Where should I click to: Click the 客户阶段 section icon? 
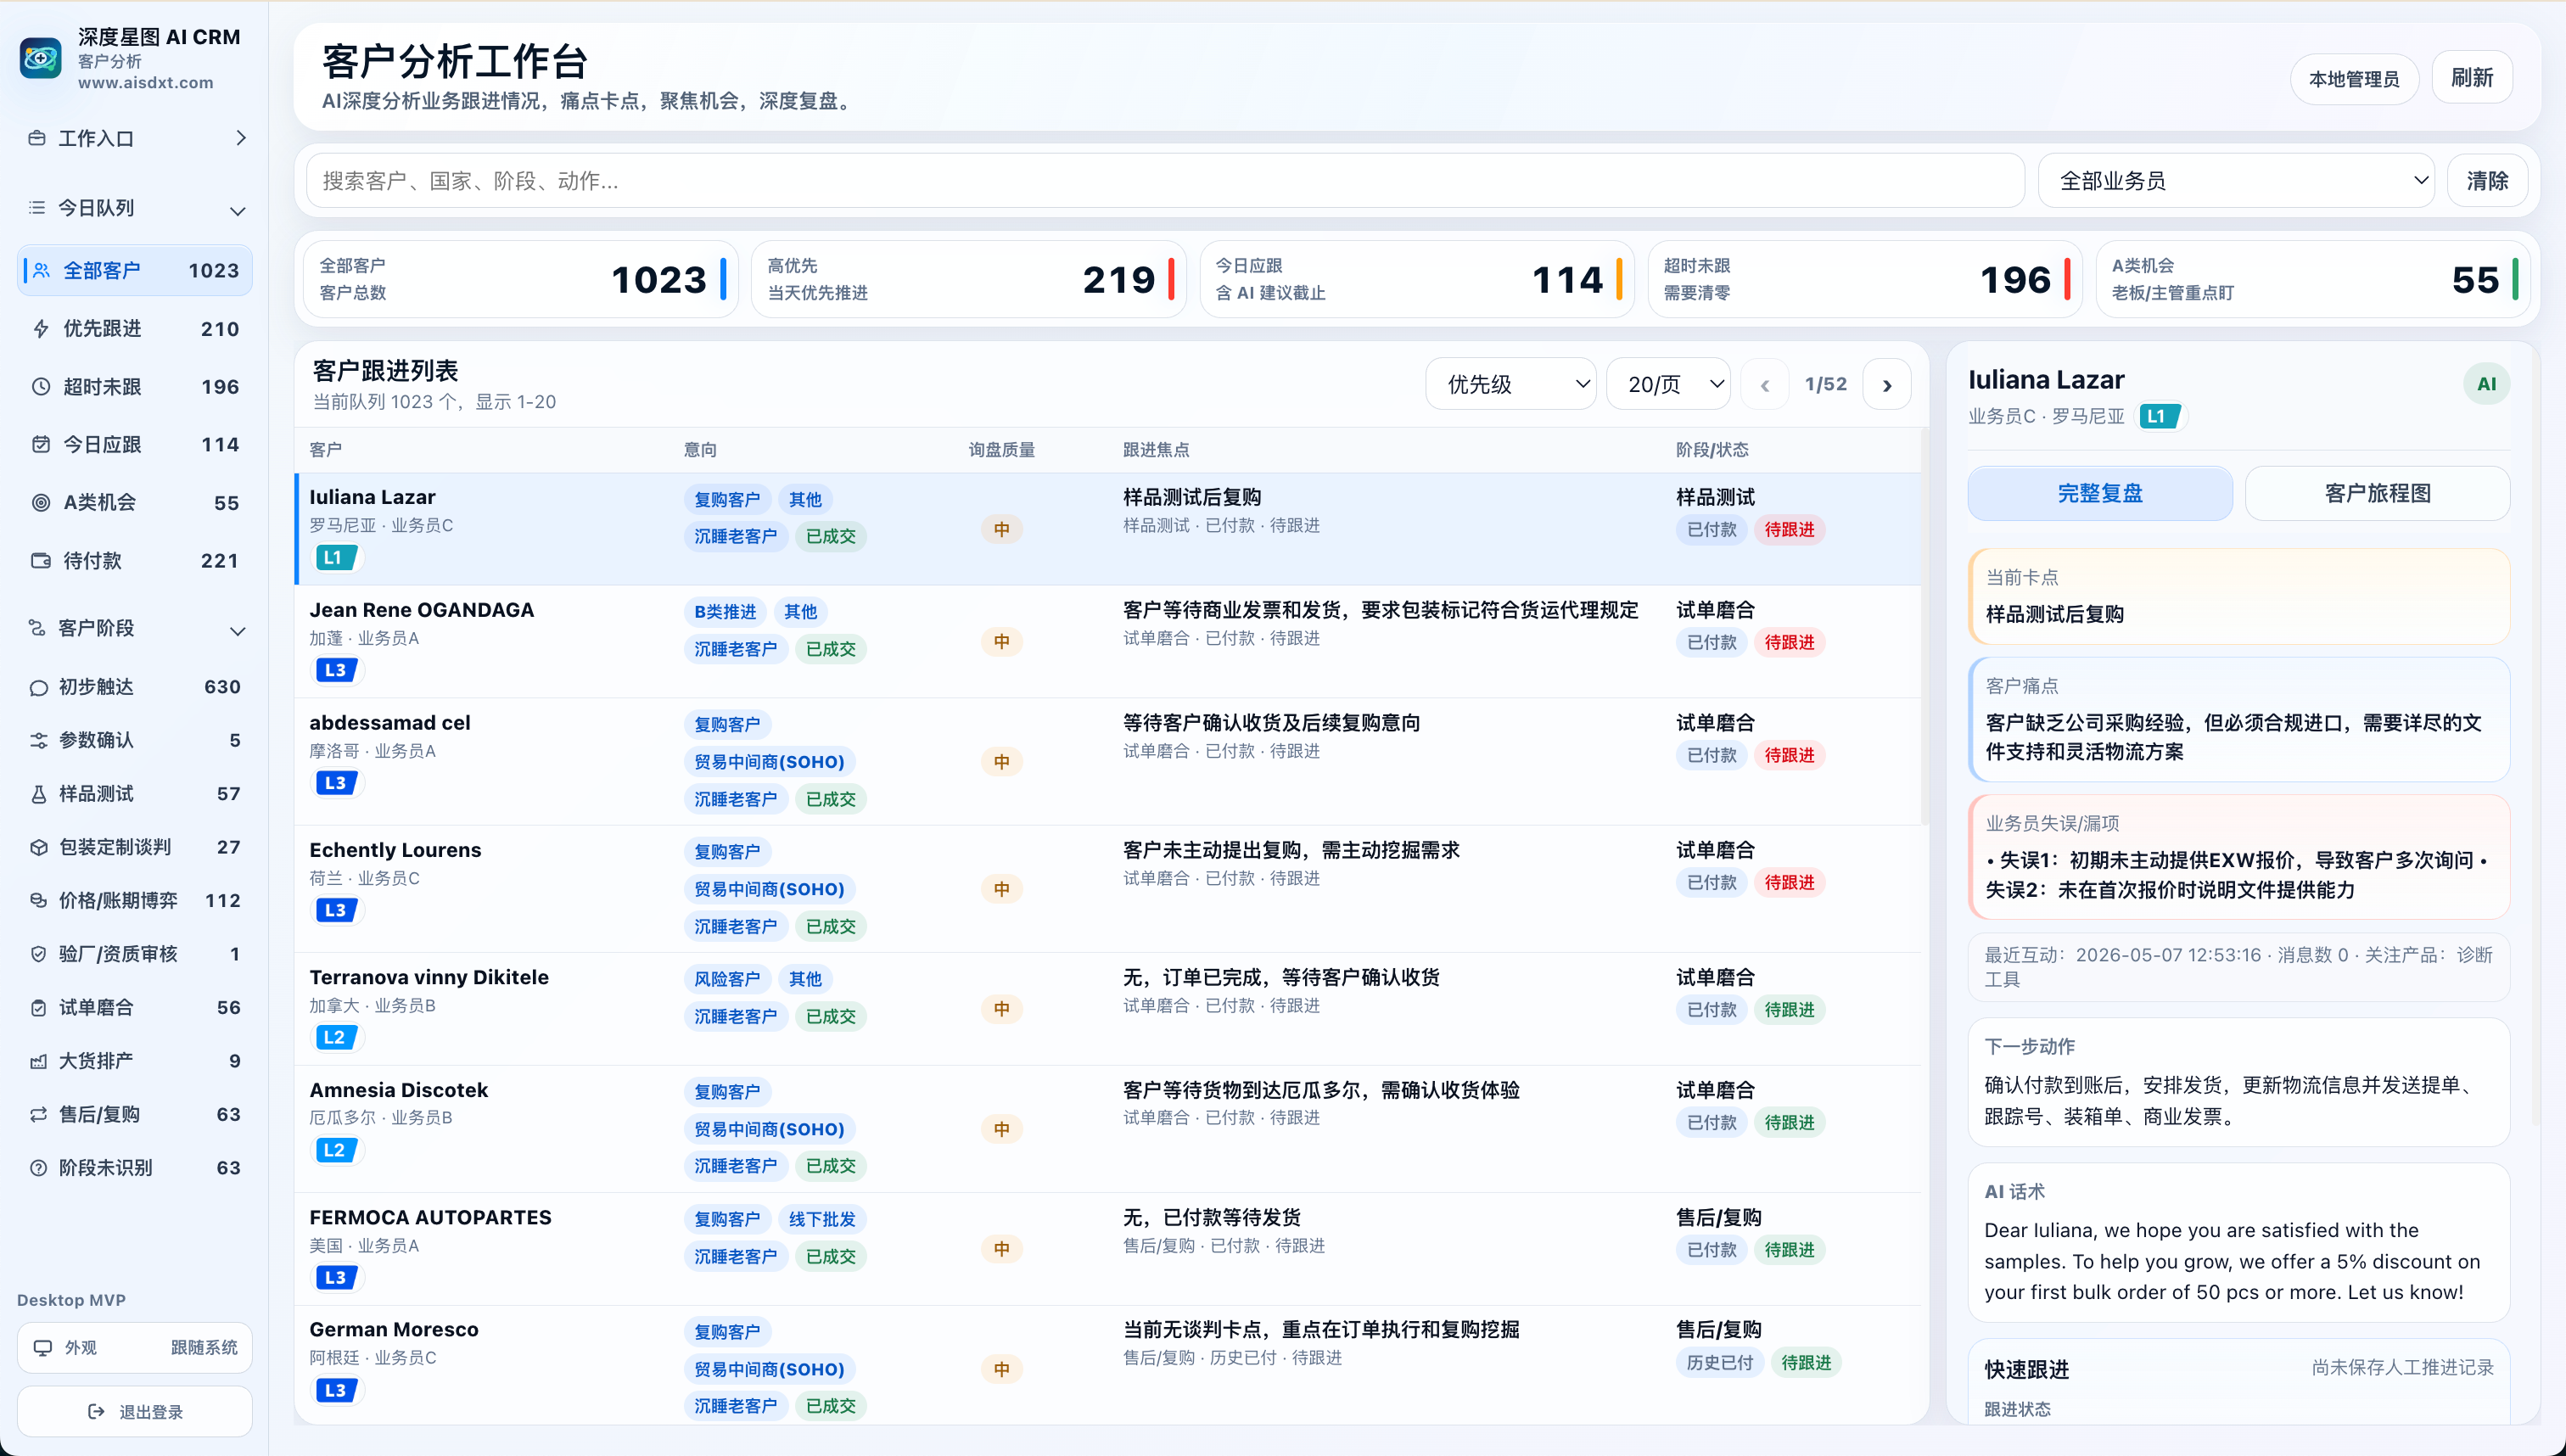click(x=37, y=628)
